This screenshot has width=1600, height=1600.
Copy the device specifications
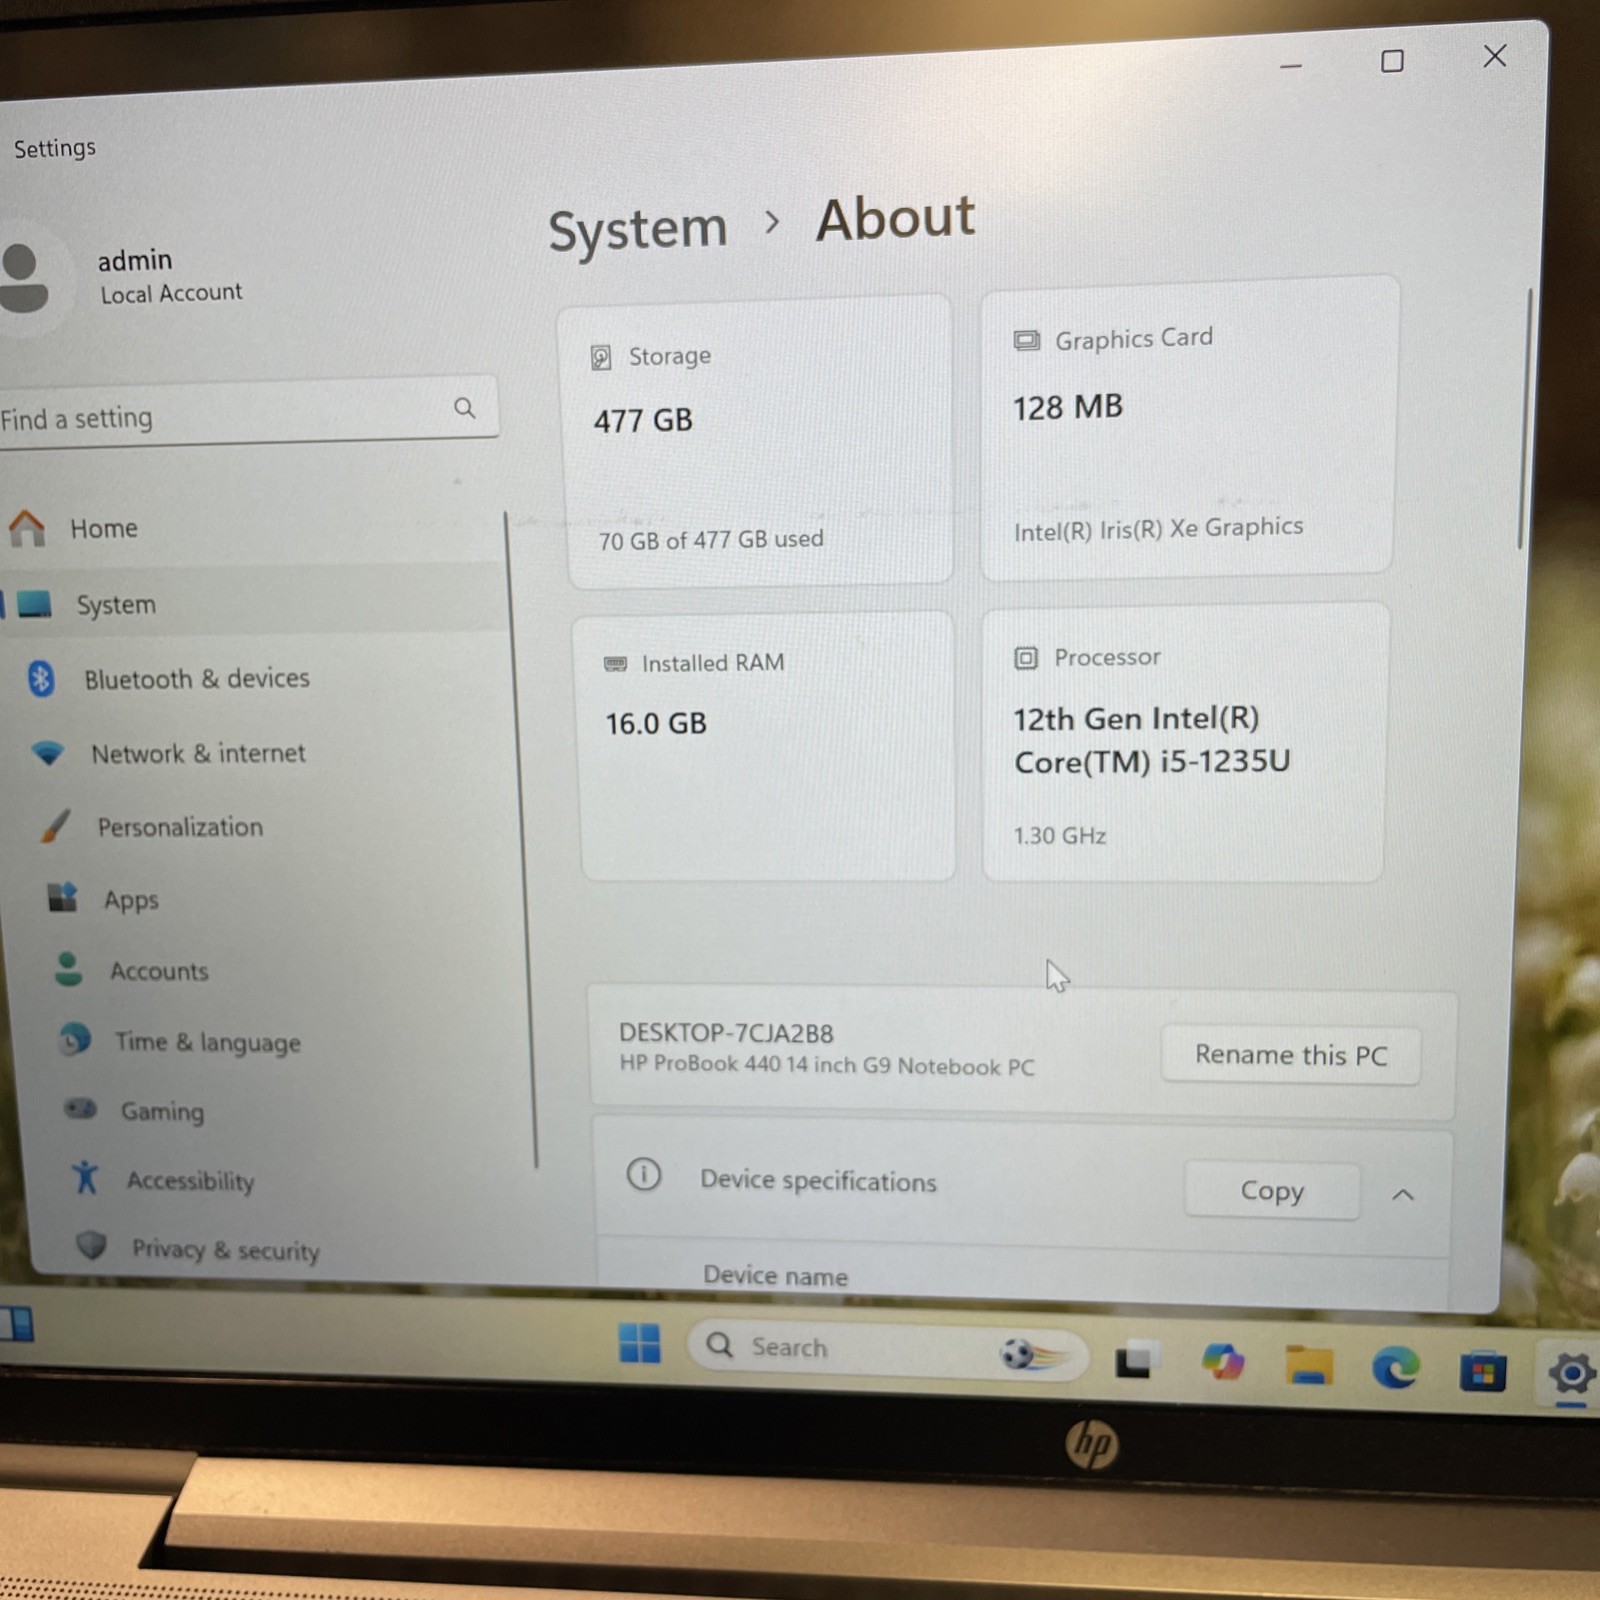pos(1272,1190)
